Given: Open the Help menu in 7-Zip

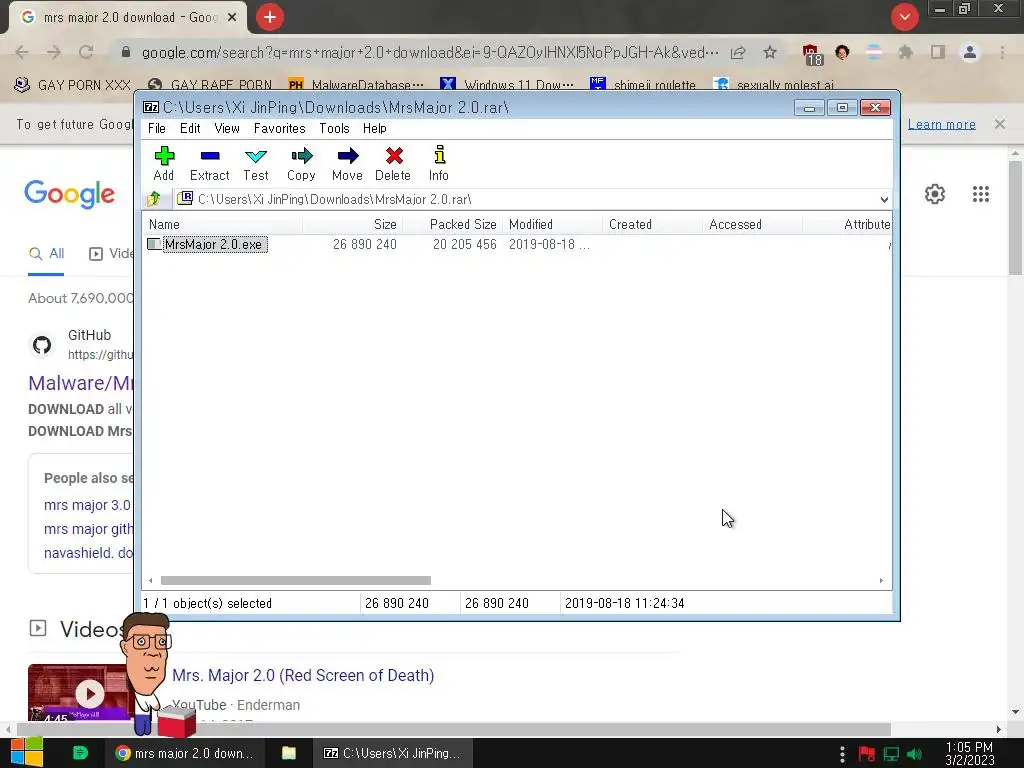Looking at the screenshot, I should pos(375,129).
